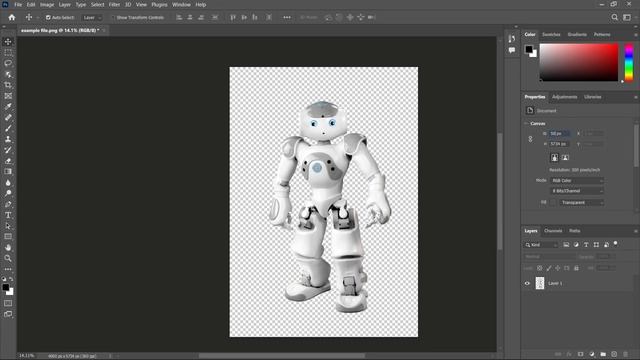Select the Path Selection tool
The image size is (640, 360).
pos(8,226)
